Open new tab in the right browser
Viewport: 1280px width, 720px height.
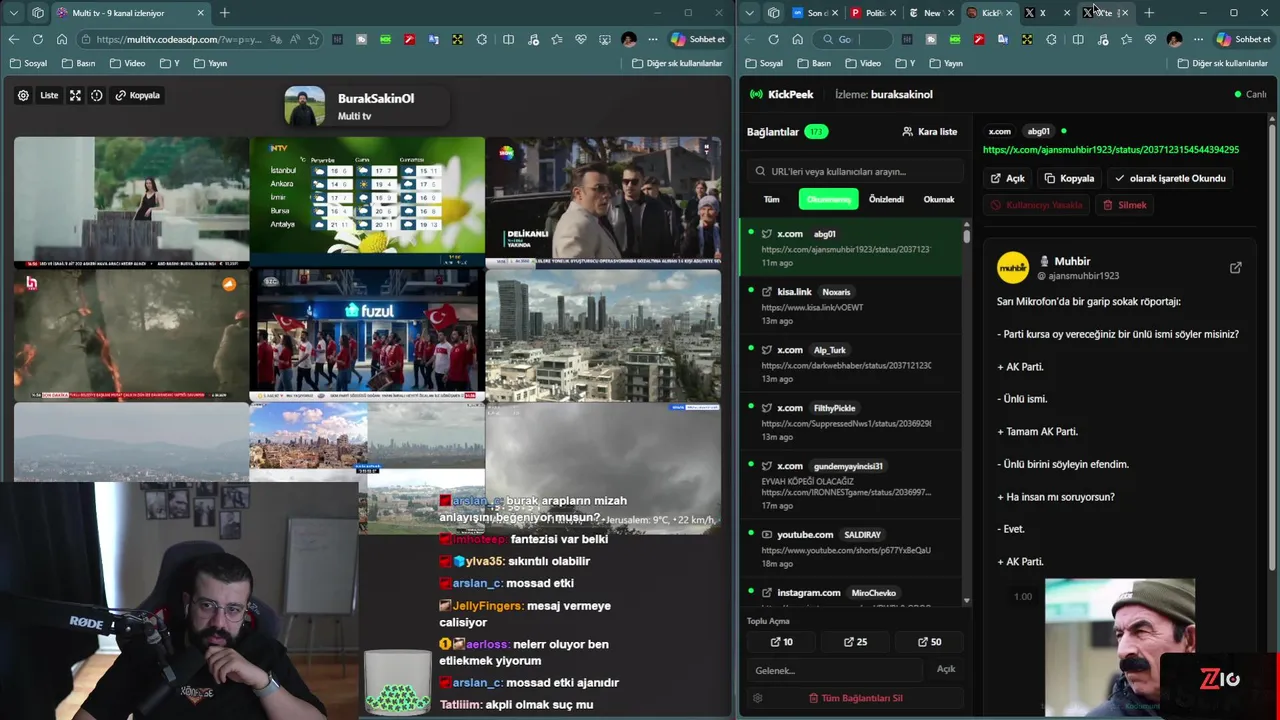pos(1149,13)
